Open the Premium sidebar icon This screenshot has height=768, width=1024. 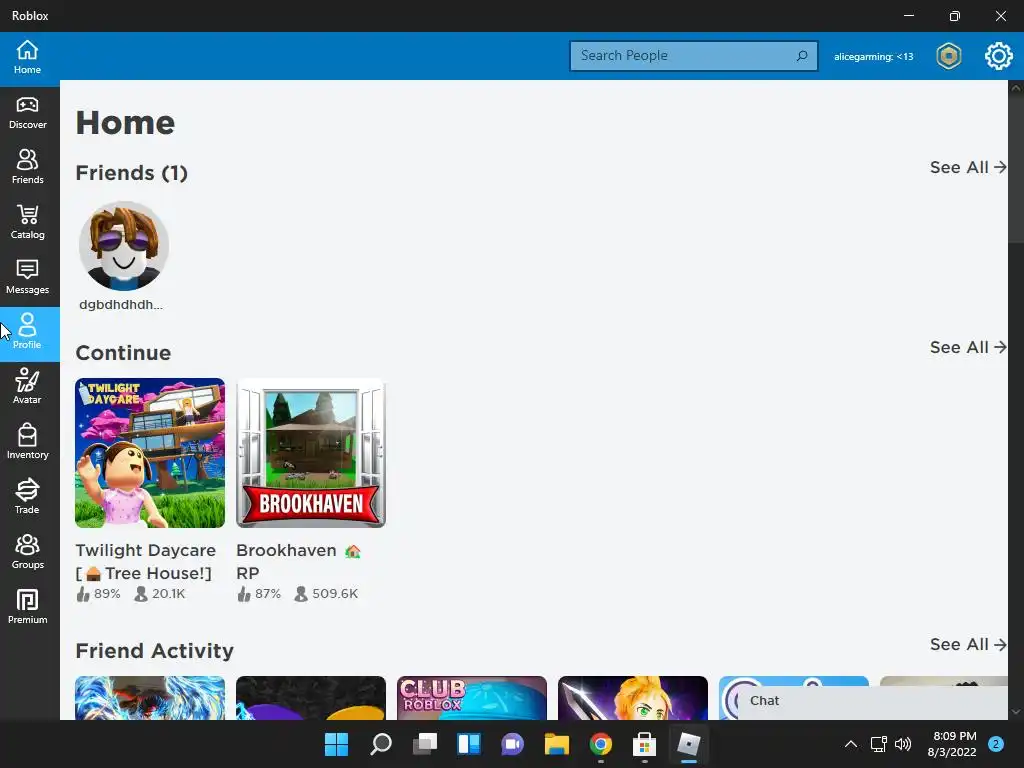click(27, 607)
